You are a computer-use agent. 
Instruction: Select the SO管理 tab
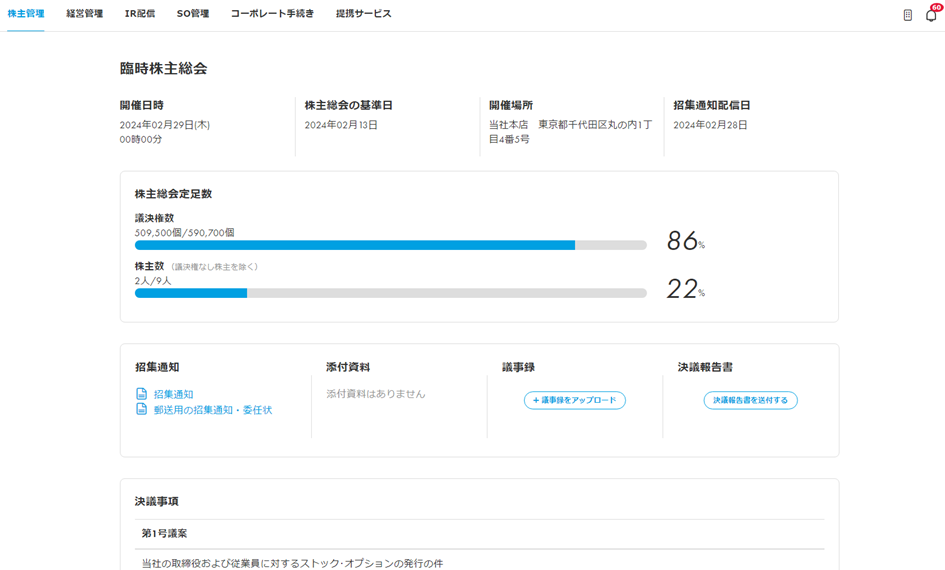click(193, 13)
